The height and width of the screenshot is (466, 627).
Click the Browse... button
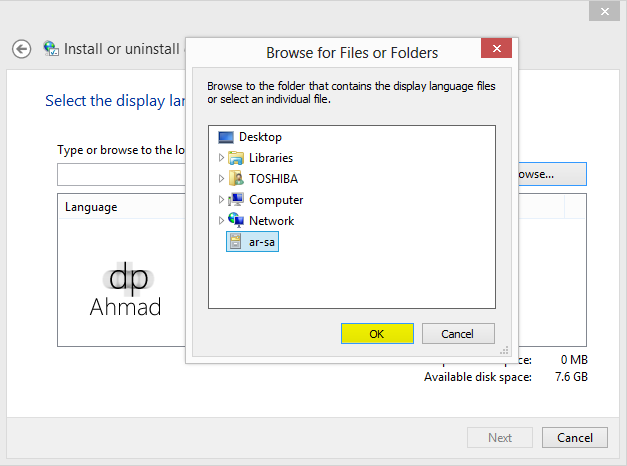(550, 174)
